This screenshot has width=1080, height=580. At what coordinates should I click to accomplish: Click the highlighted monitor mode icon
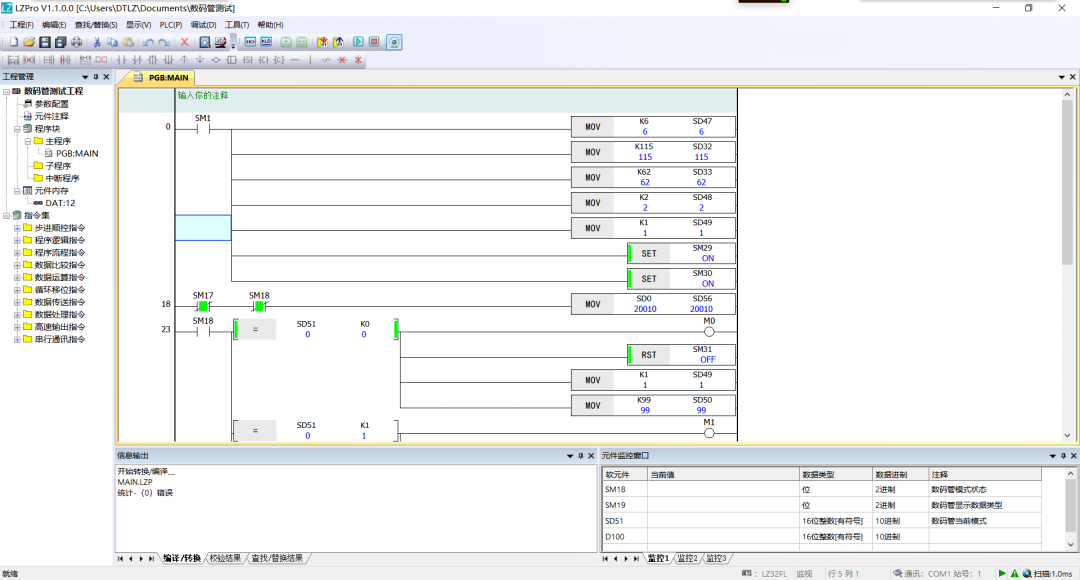[394, 42]
